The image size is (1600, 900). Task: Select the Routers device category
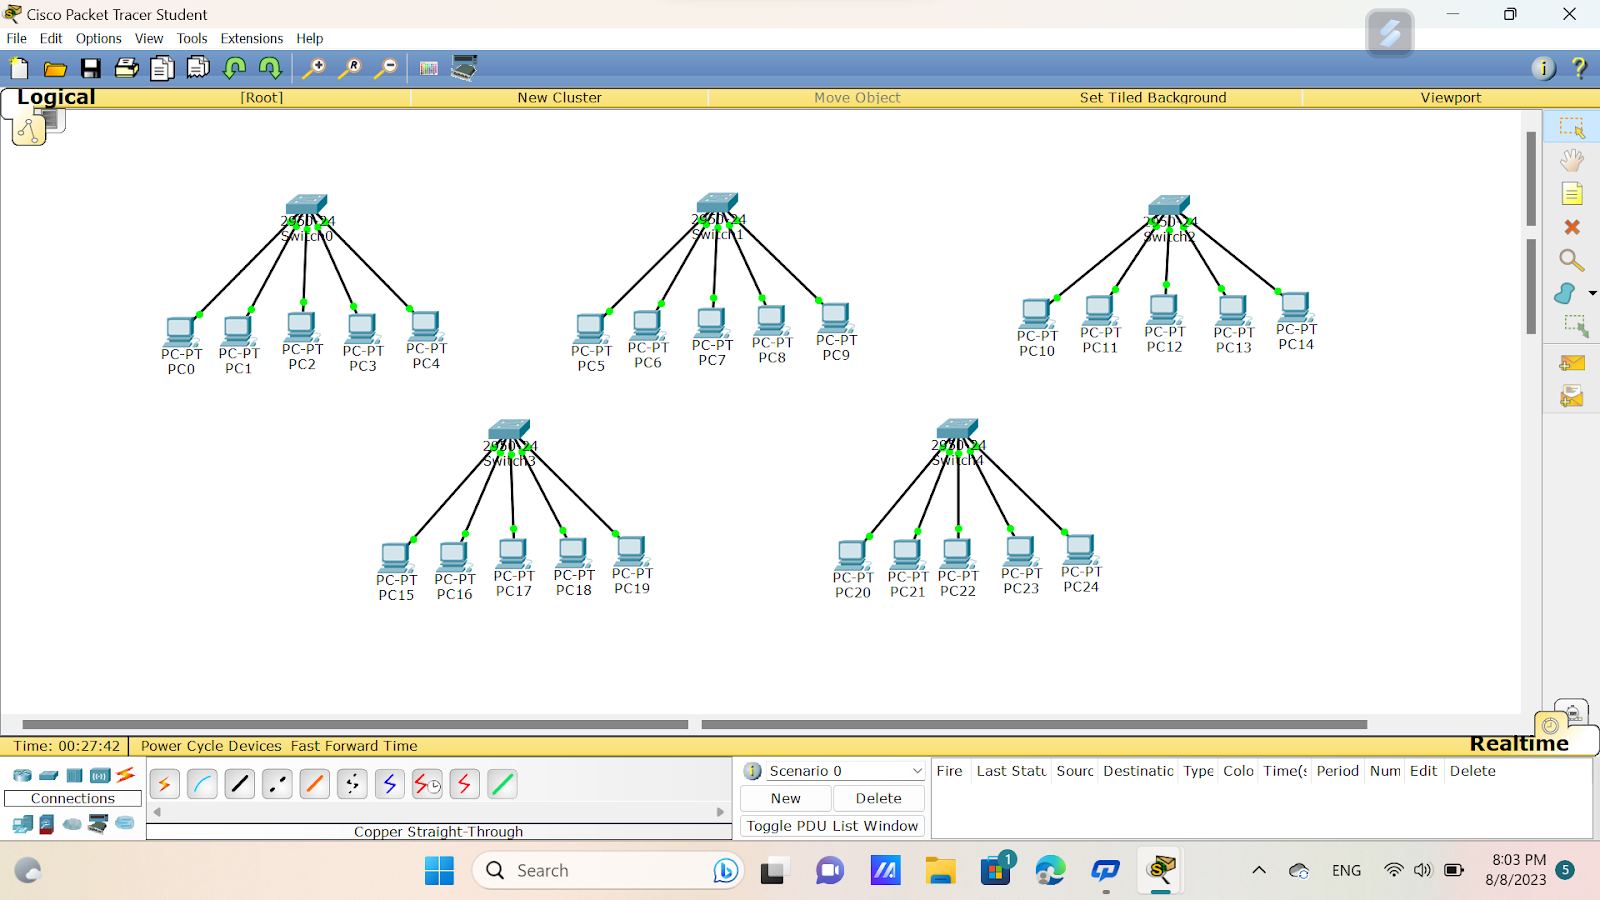(x=22, y=775)
